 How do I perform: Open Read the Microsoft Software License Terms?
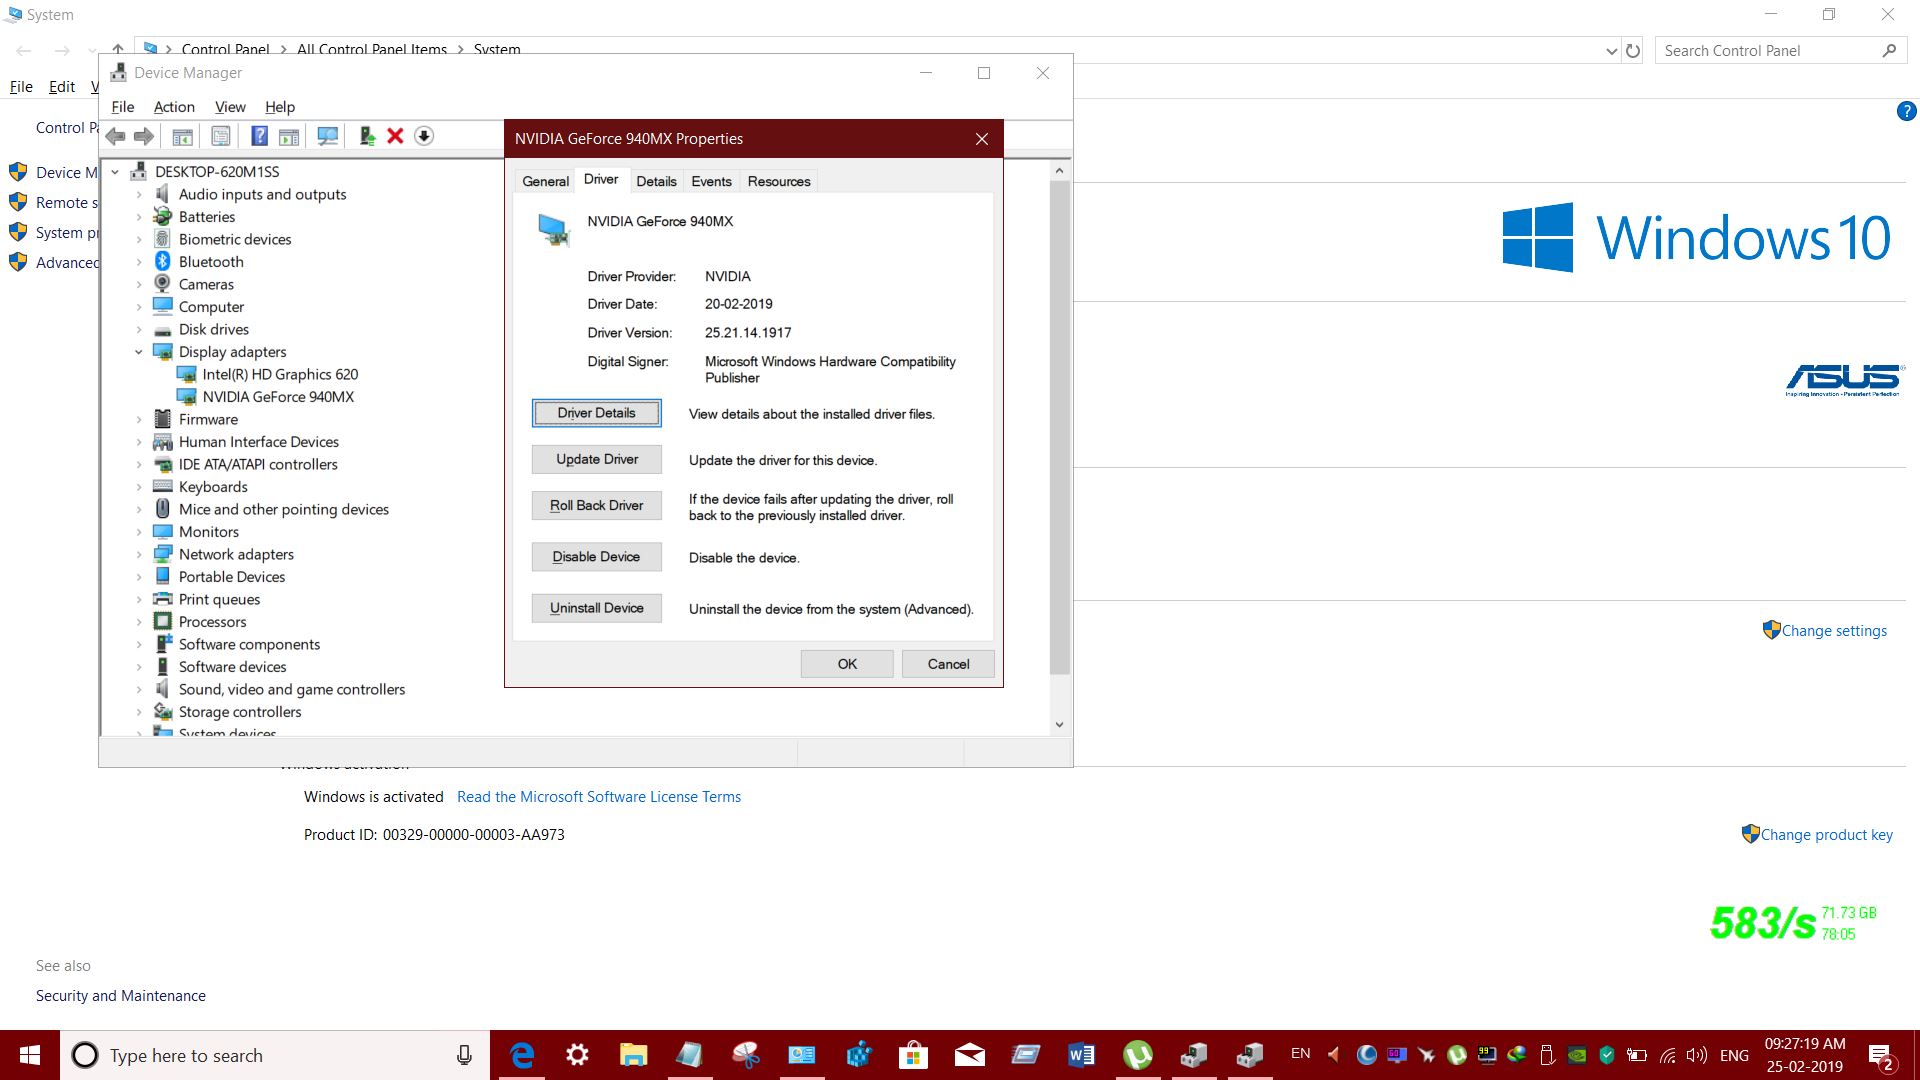(x=599, y=797)
